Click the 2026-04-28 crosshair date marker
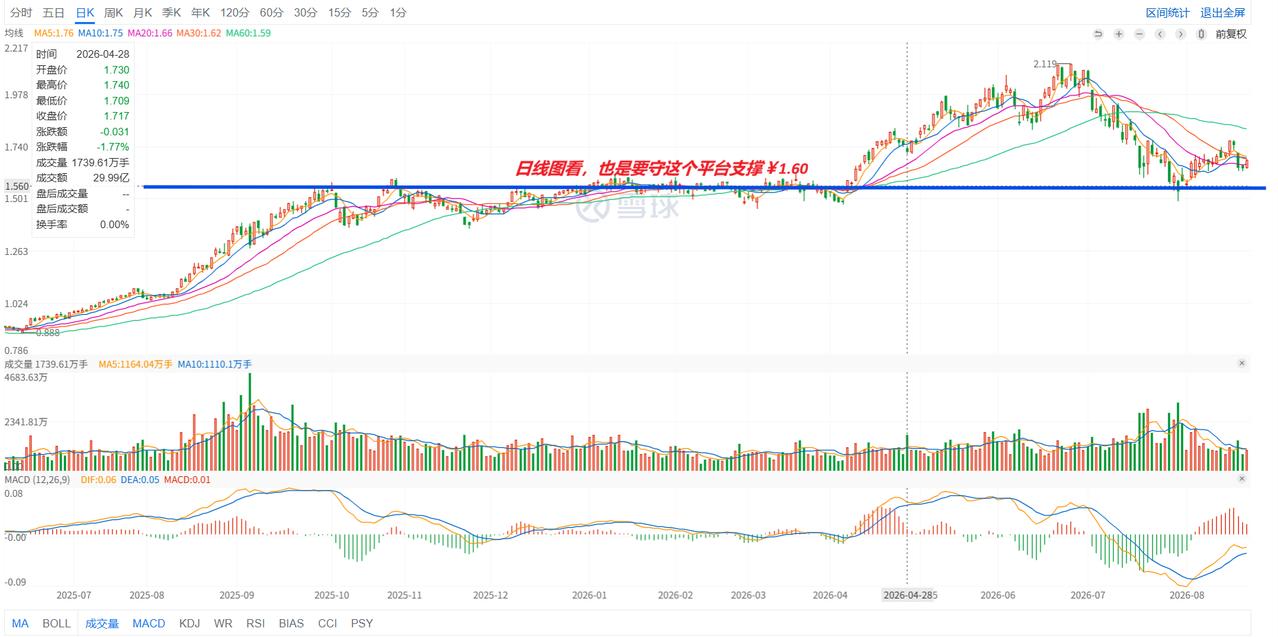Screen dimensions: 1278x637 pos(909,594)
